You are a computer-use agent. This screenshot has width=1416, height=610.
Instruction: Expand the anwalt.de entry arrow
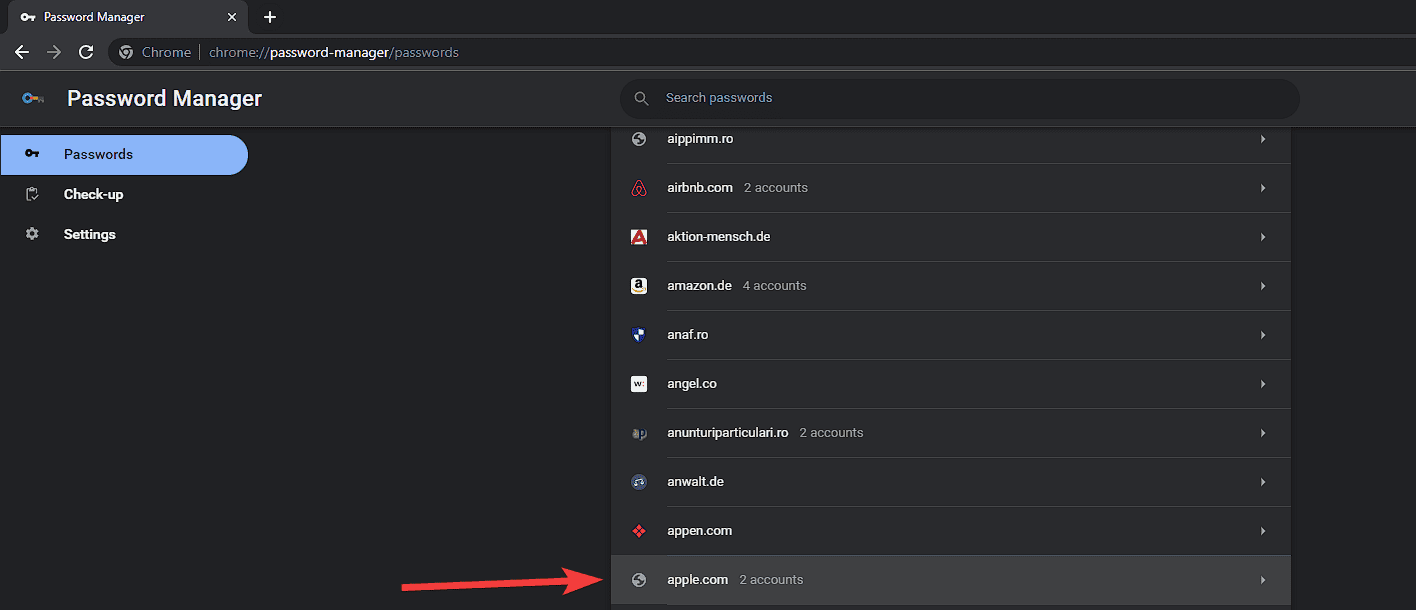click(1263, 482)
